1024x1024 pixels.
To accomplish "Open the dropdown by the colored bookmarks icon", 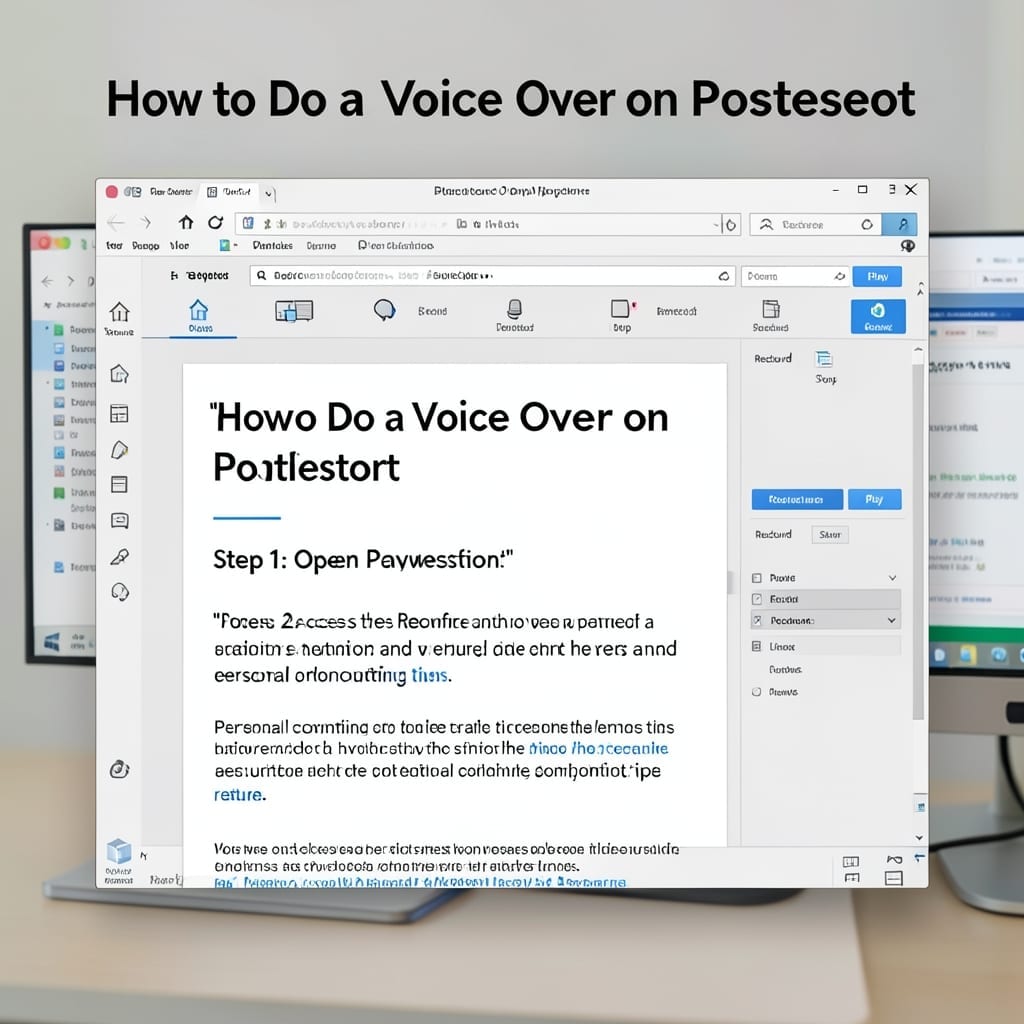I will click(235, 246).
